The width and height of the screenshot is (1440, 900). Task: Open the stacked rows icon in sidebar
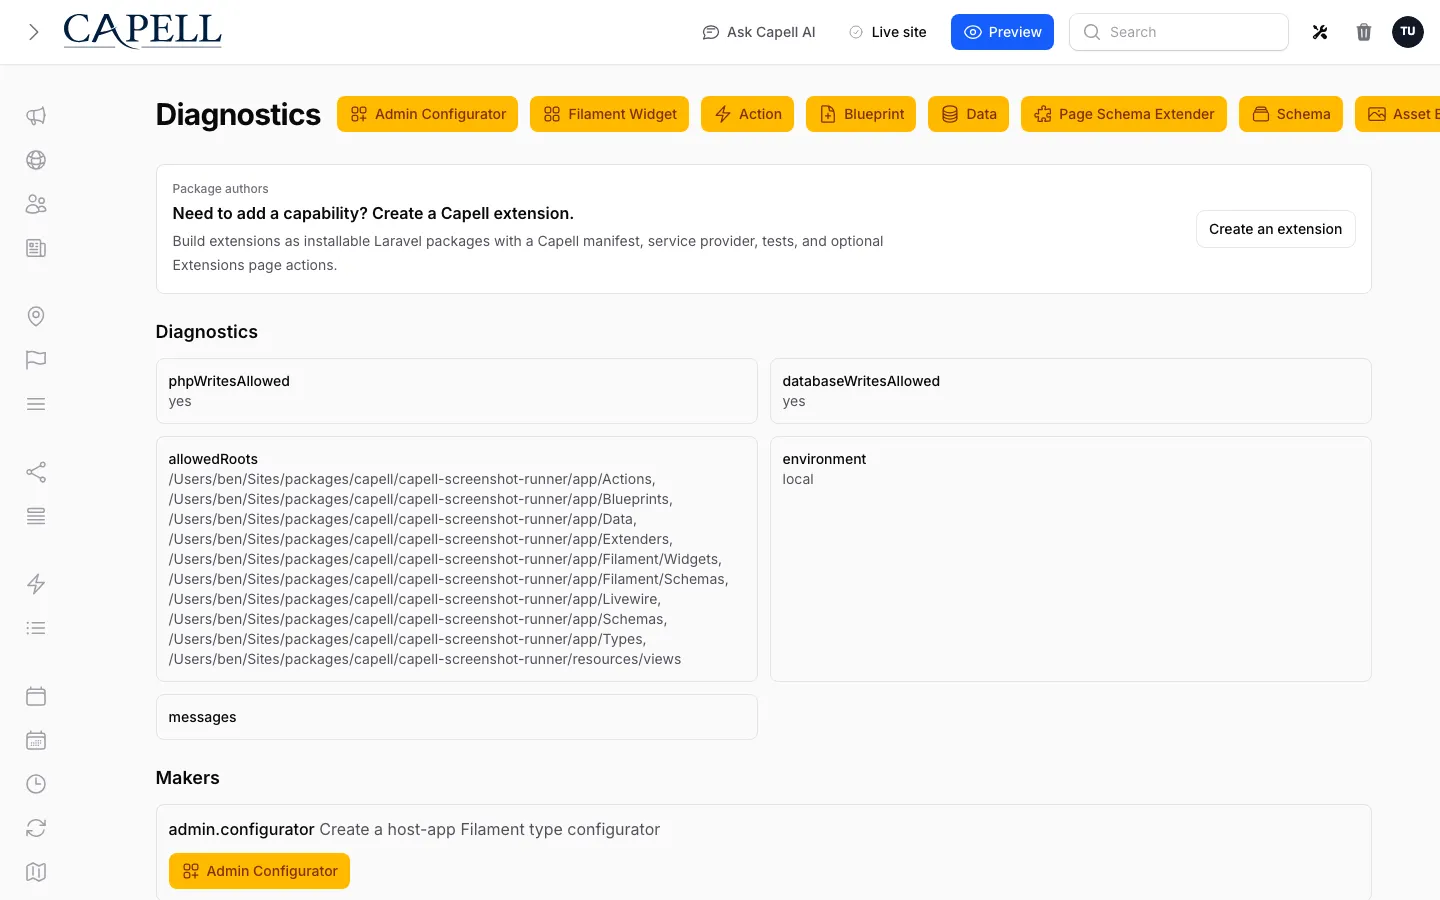36,516
